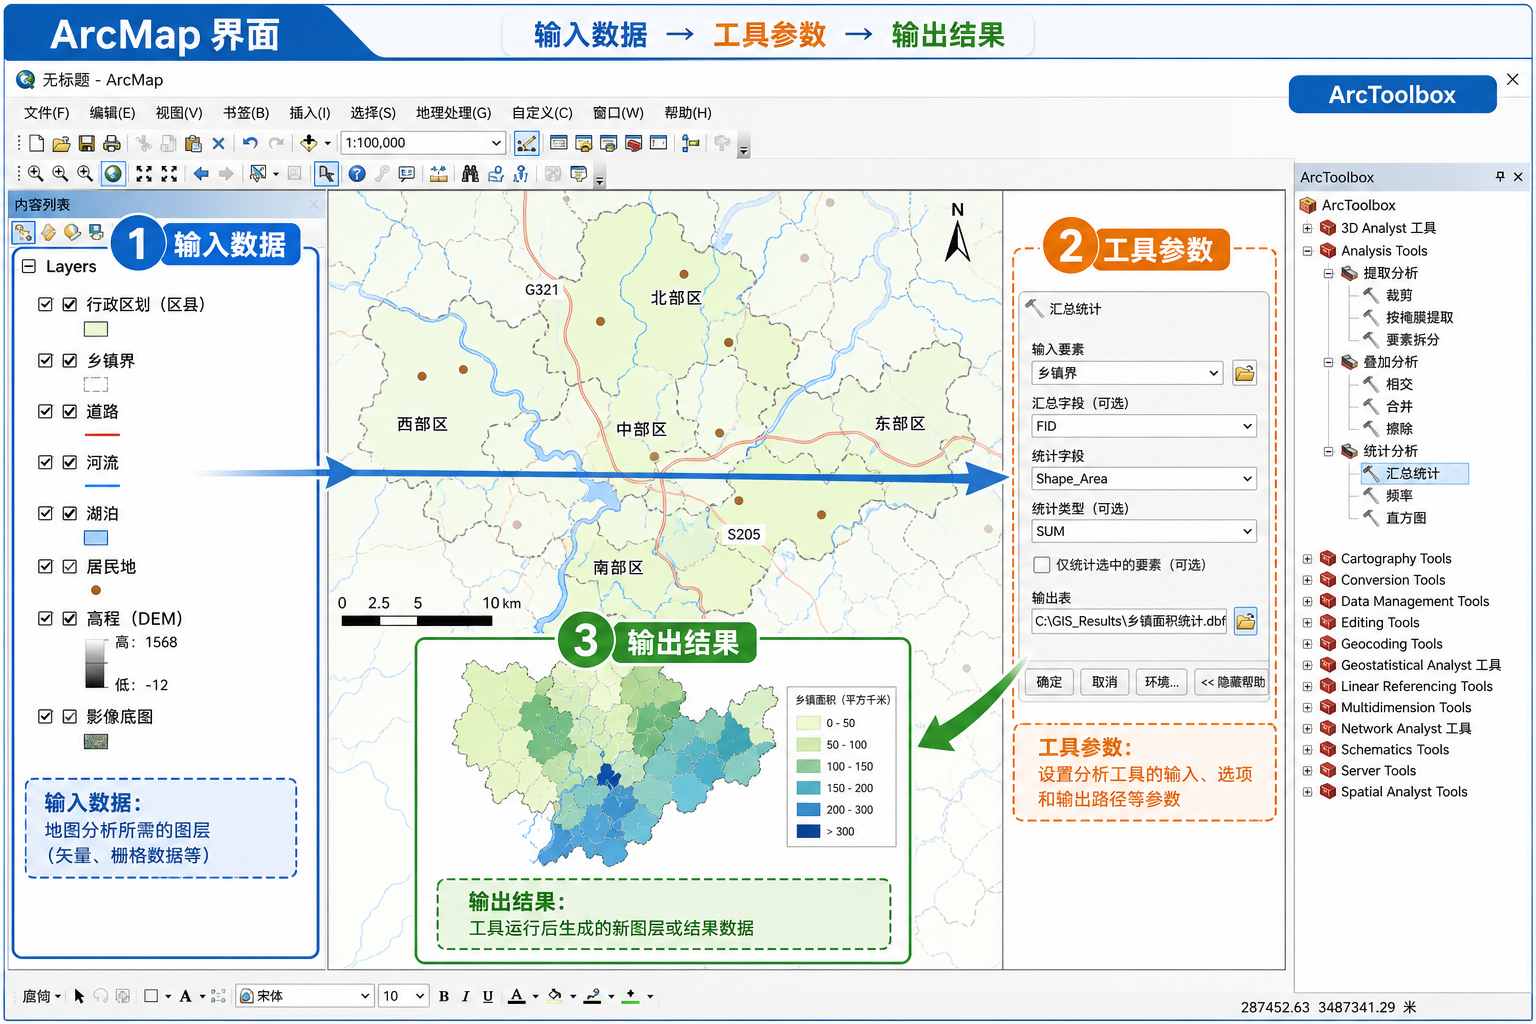The width and height of the screenshot is (1536, 1024).
Task: Open a map file with the Open folder icon
Action: tap(61, 143)
